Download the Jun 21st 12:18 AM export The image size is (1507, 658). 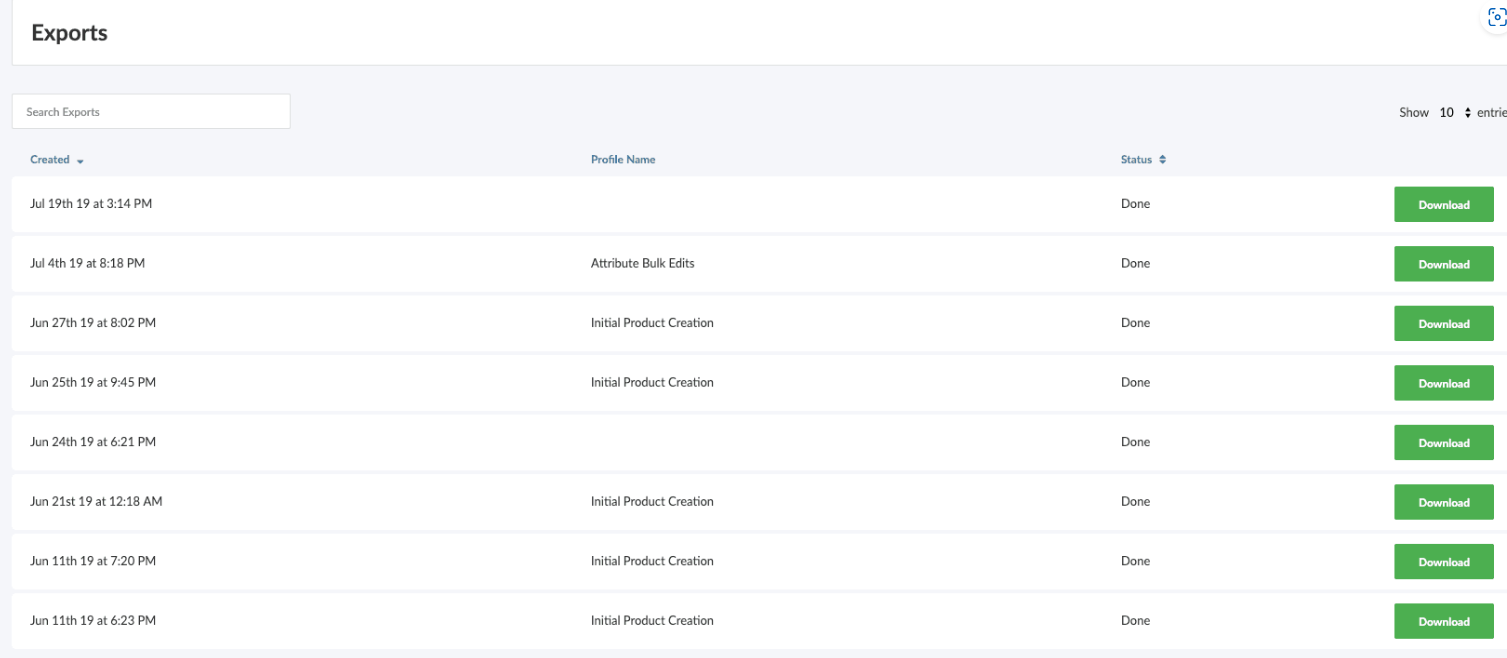1443,502
